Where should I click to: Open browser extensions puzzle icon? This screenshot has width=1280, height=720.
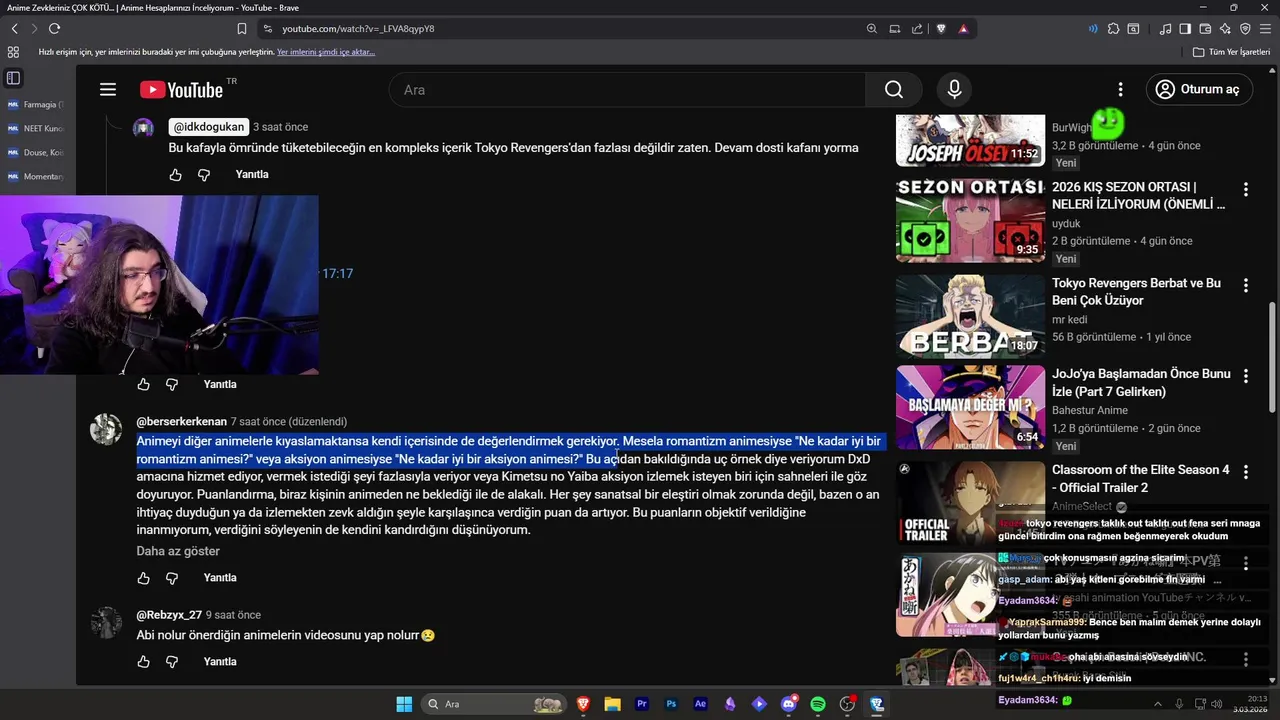point(1113,29)
